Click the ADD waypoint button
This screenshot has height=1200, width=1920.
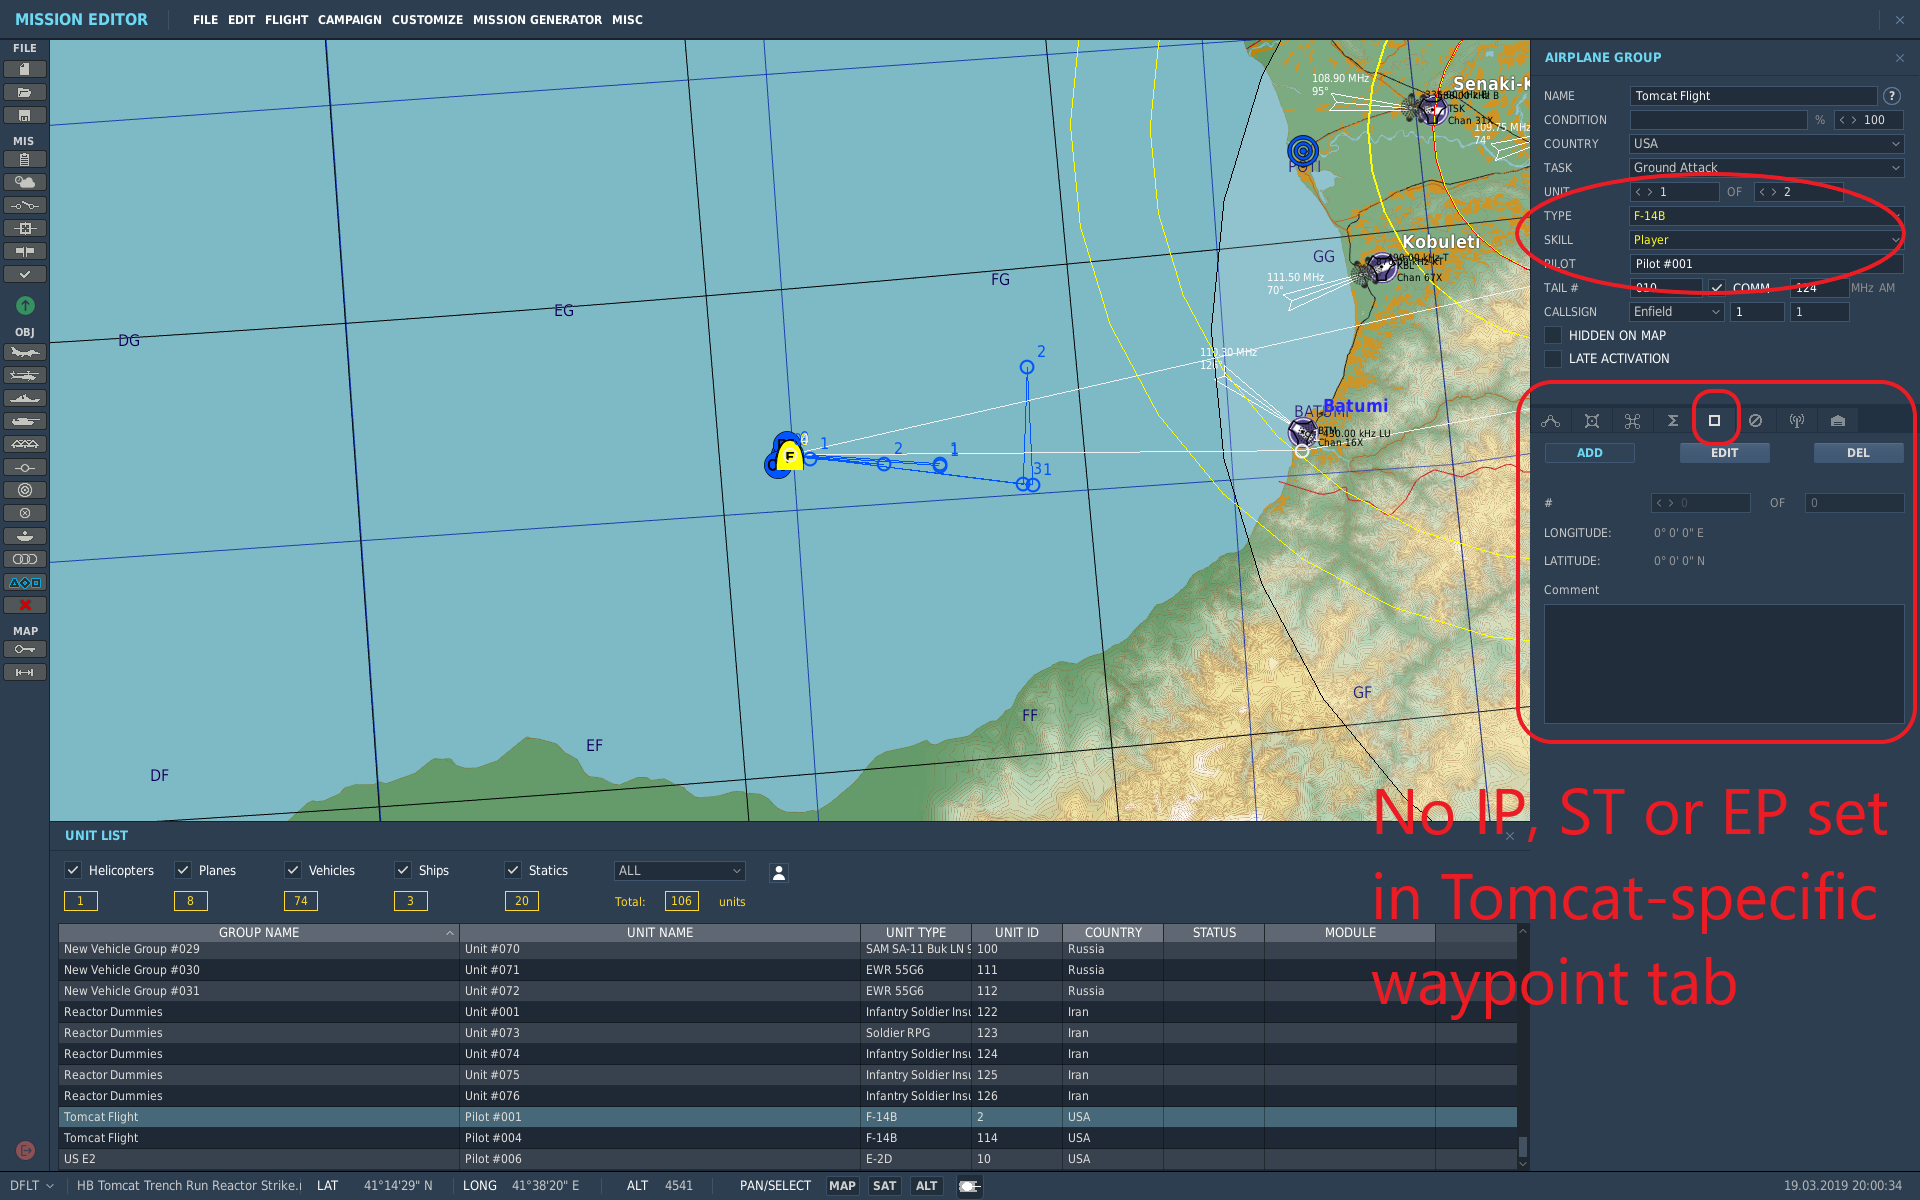point(1589,453)
